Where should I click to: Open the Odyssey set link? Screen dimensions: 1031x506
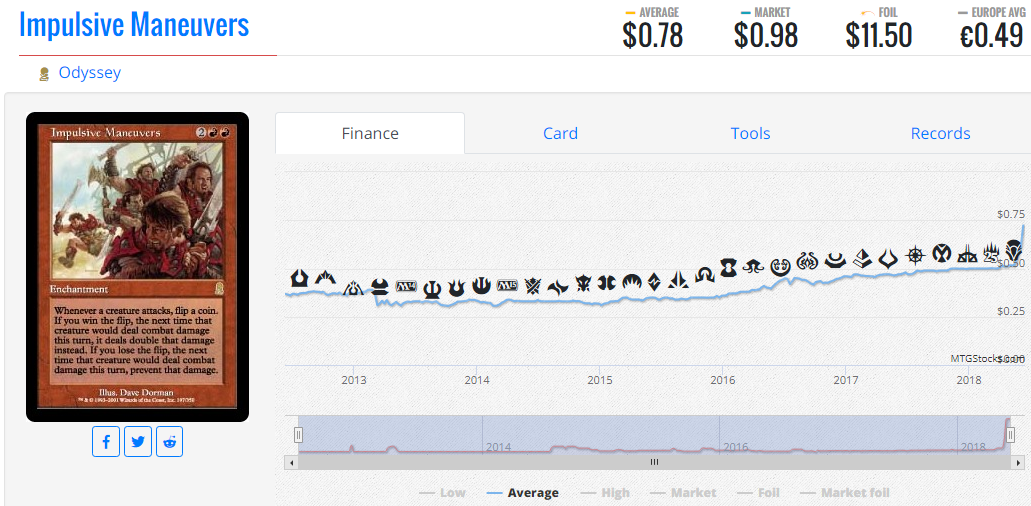point(89,73)
